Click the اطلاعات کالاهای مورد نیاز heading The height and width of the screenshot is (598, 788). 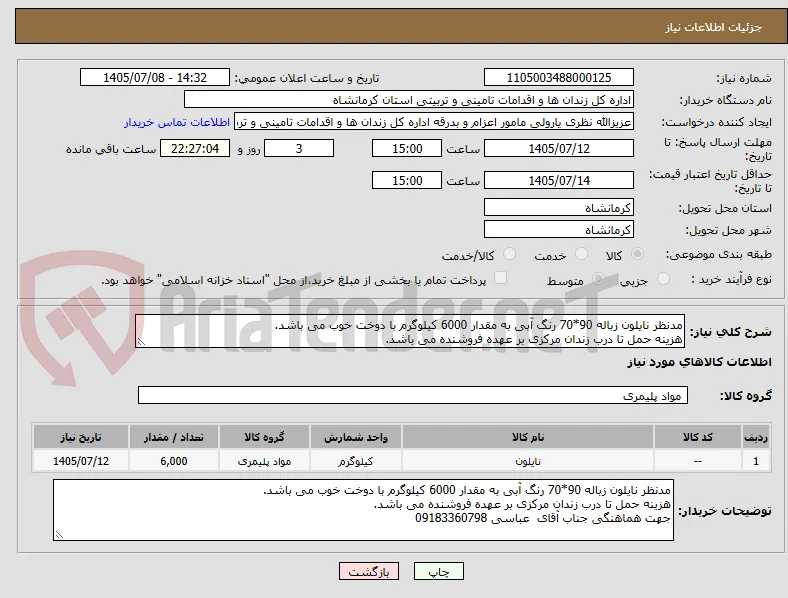(x=699, y=362)
